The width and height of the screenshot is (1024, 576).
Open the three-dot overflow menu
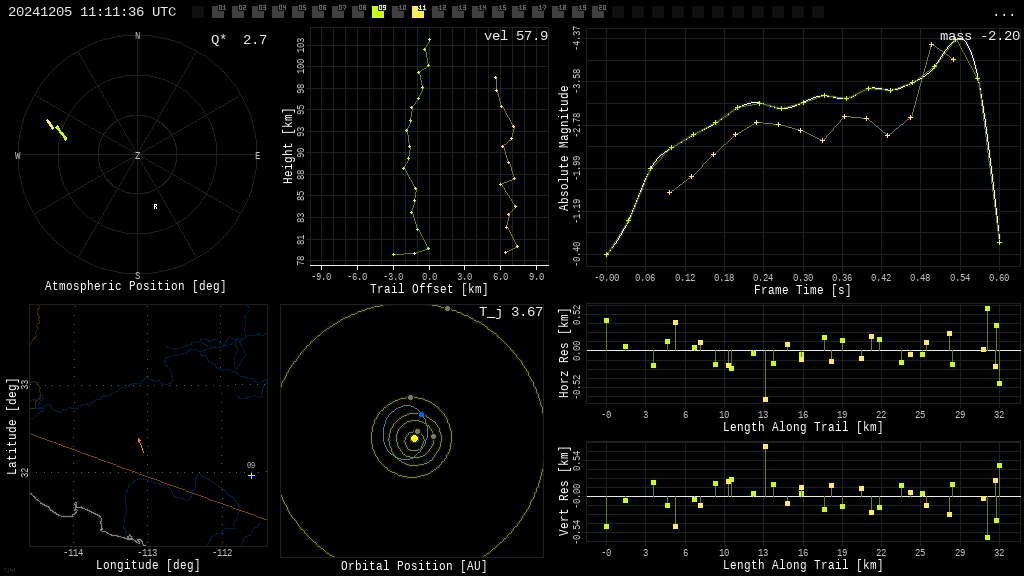tap(1003, 13)
